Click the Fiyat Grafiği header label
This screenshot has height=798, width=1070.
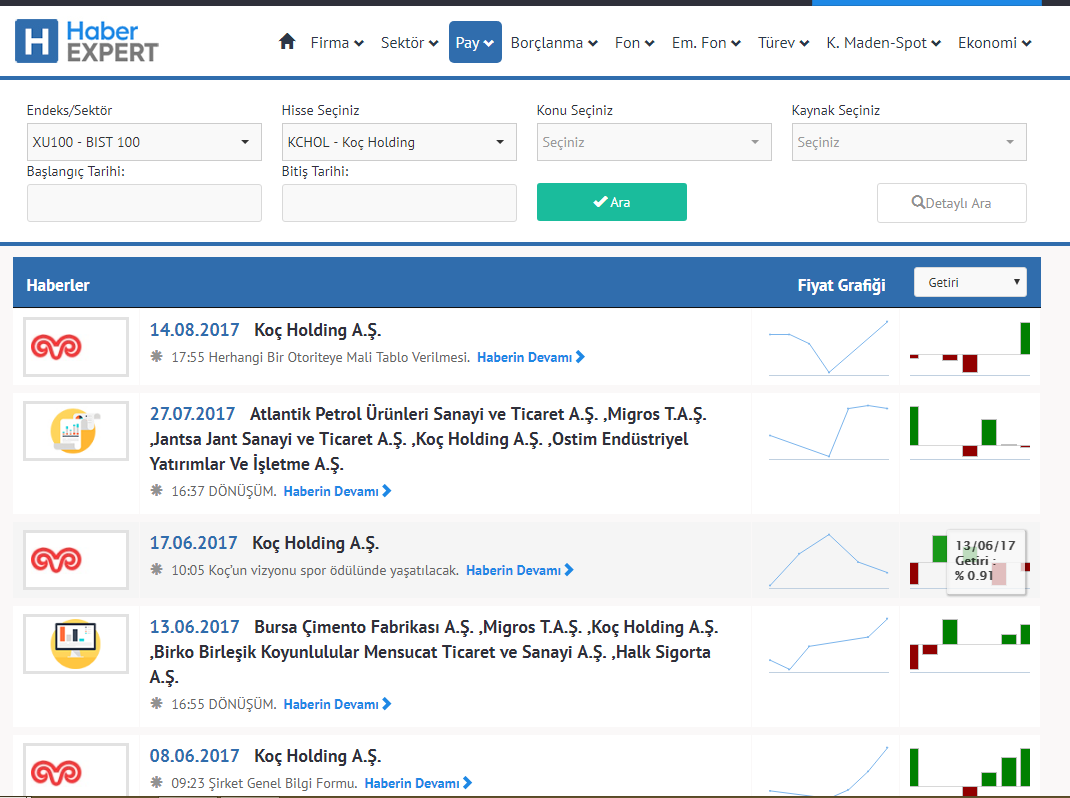(x=841, y=285)
